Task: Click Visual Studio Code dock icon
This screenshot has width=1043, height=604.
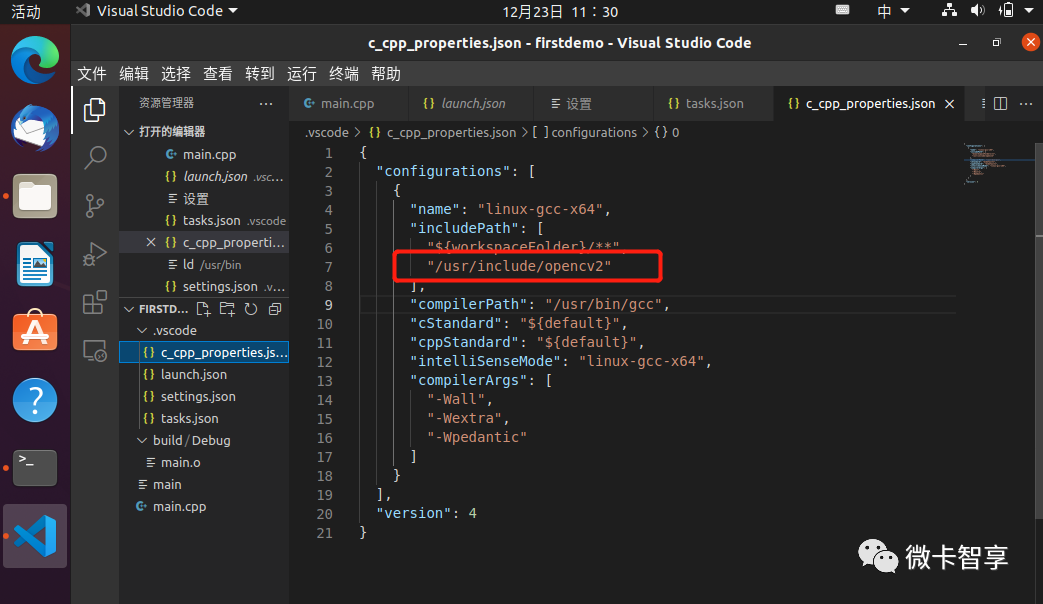Action: pyautogui.click(x=35, y=536)
